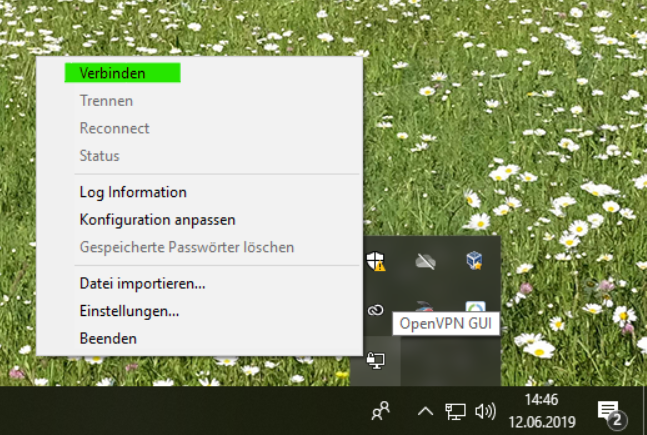The image size is (647, 435).
Task: Choose Datei importieren... from the menu
Action: pyautogui.click(x=142, y=283)
